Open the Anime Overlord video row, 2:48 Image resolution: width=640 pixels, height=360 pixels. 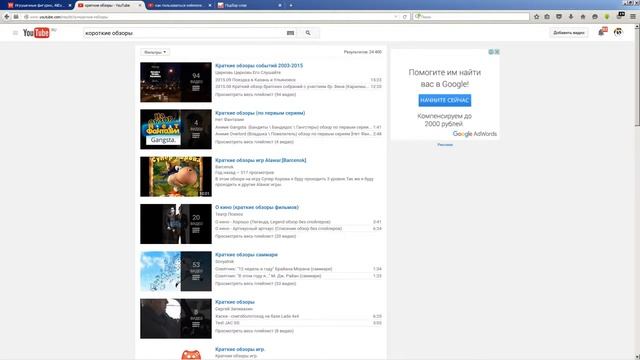click(298, 134)
